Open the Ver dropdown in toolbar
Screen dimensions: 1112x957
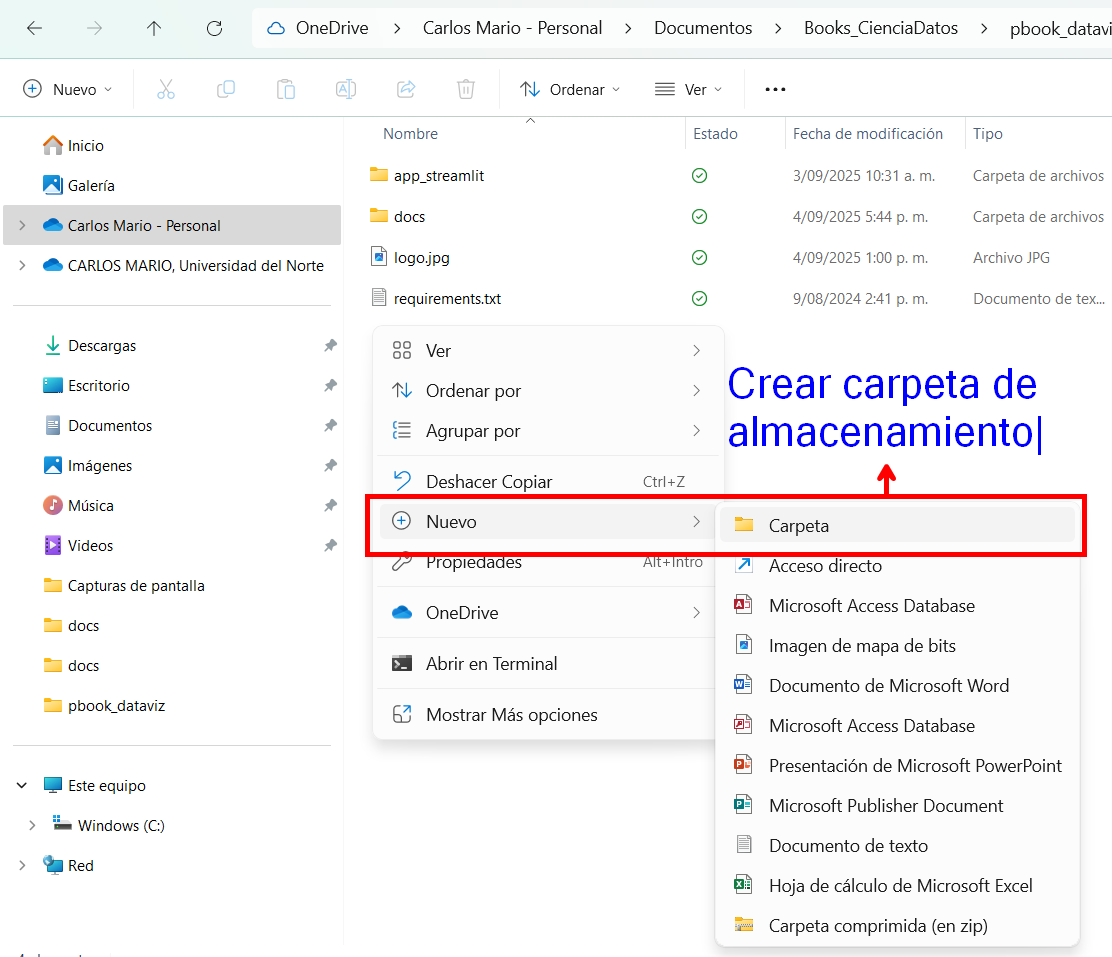click(x=688, y=89)
